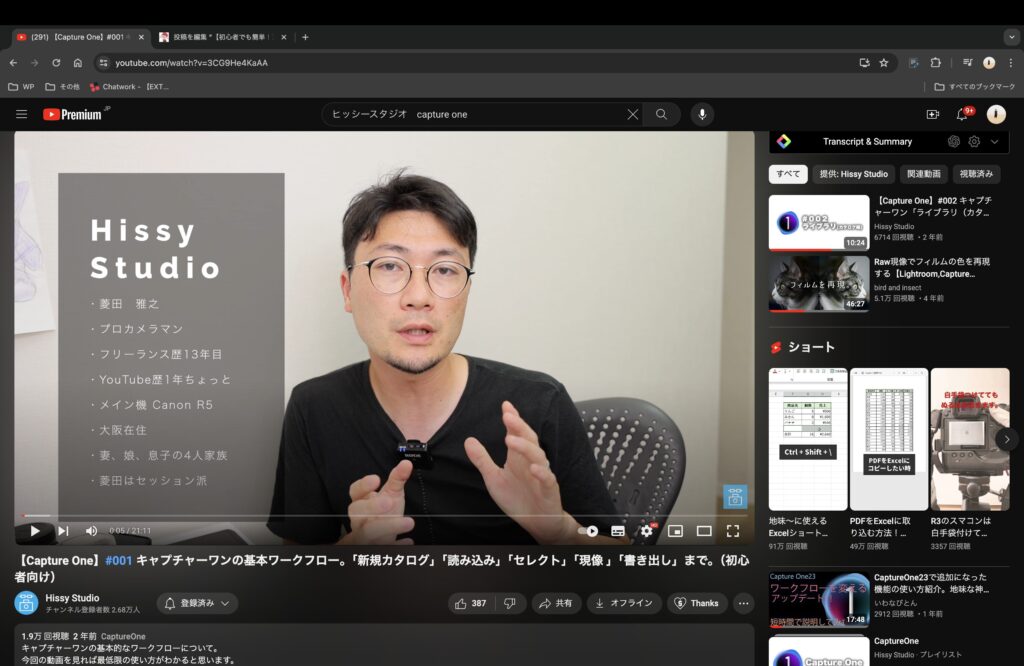The image size is (1024, 666).
Task: Submit search with magnifier button
Action: [662, 114]
